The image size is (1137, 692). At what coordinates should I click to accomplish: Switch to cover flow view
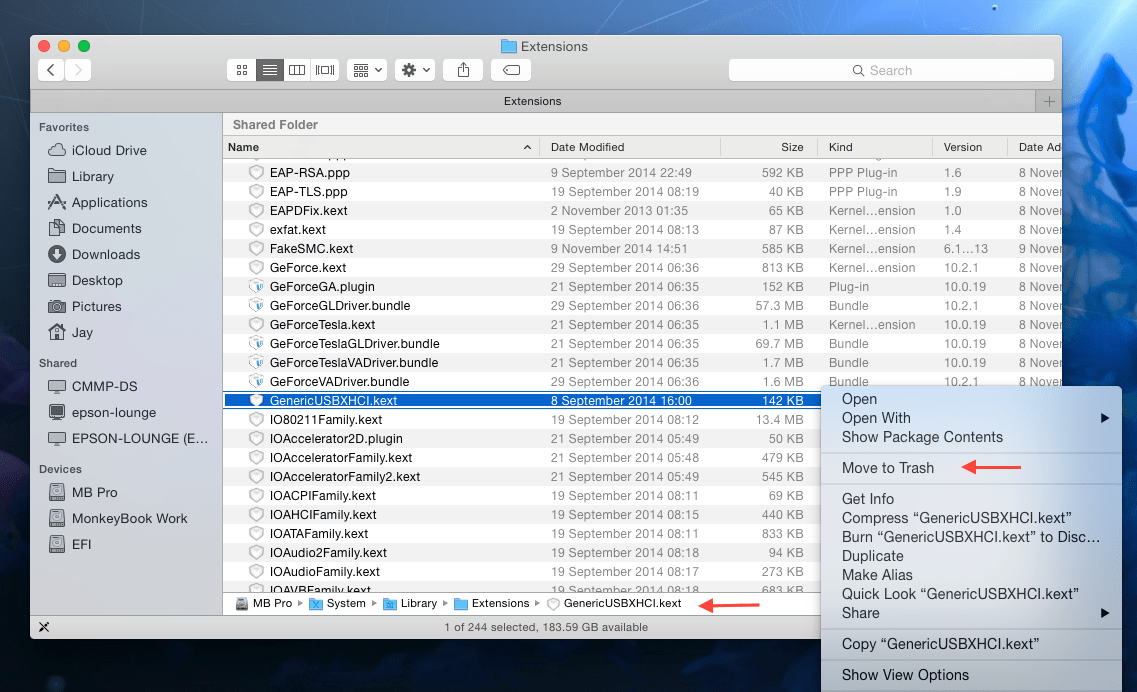point(325,70)
